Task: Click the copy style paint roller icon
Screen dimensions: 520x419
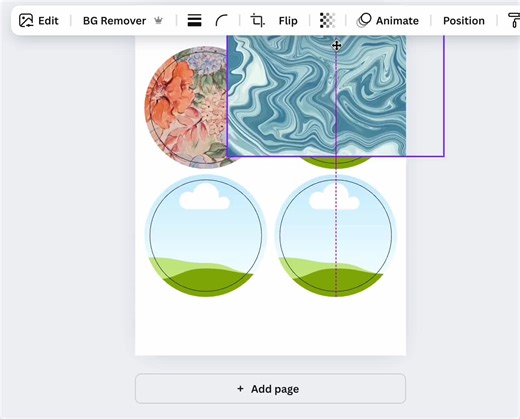Action: pyautogui.click(x=514, y=21)
